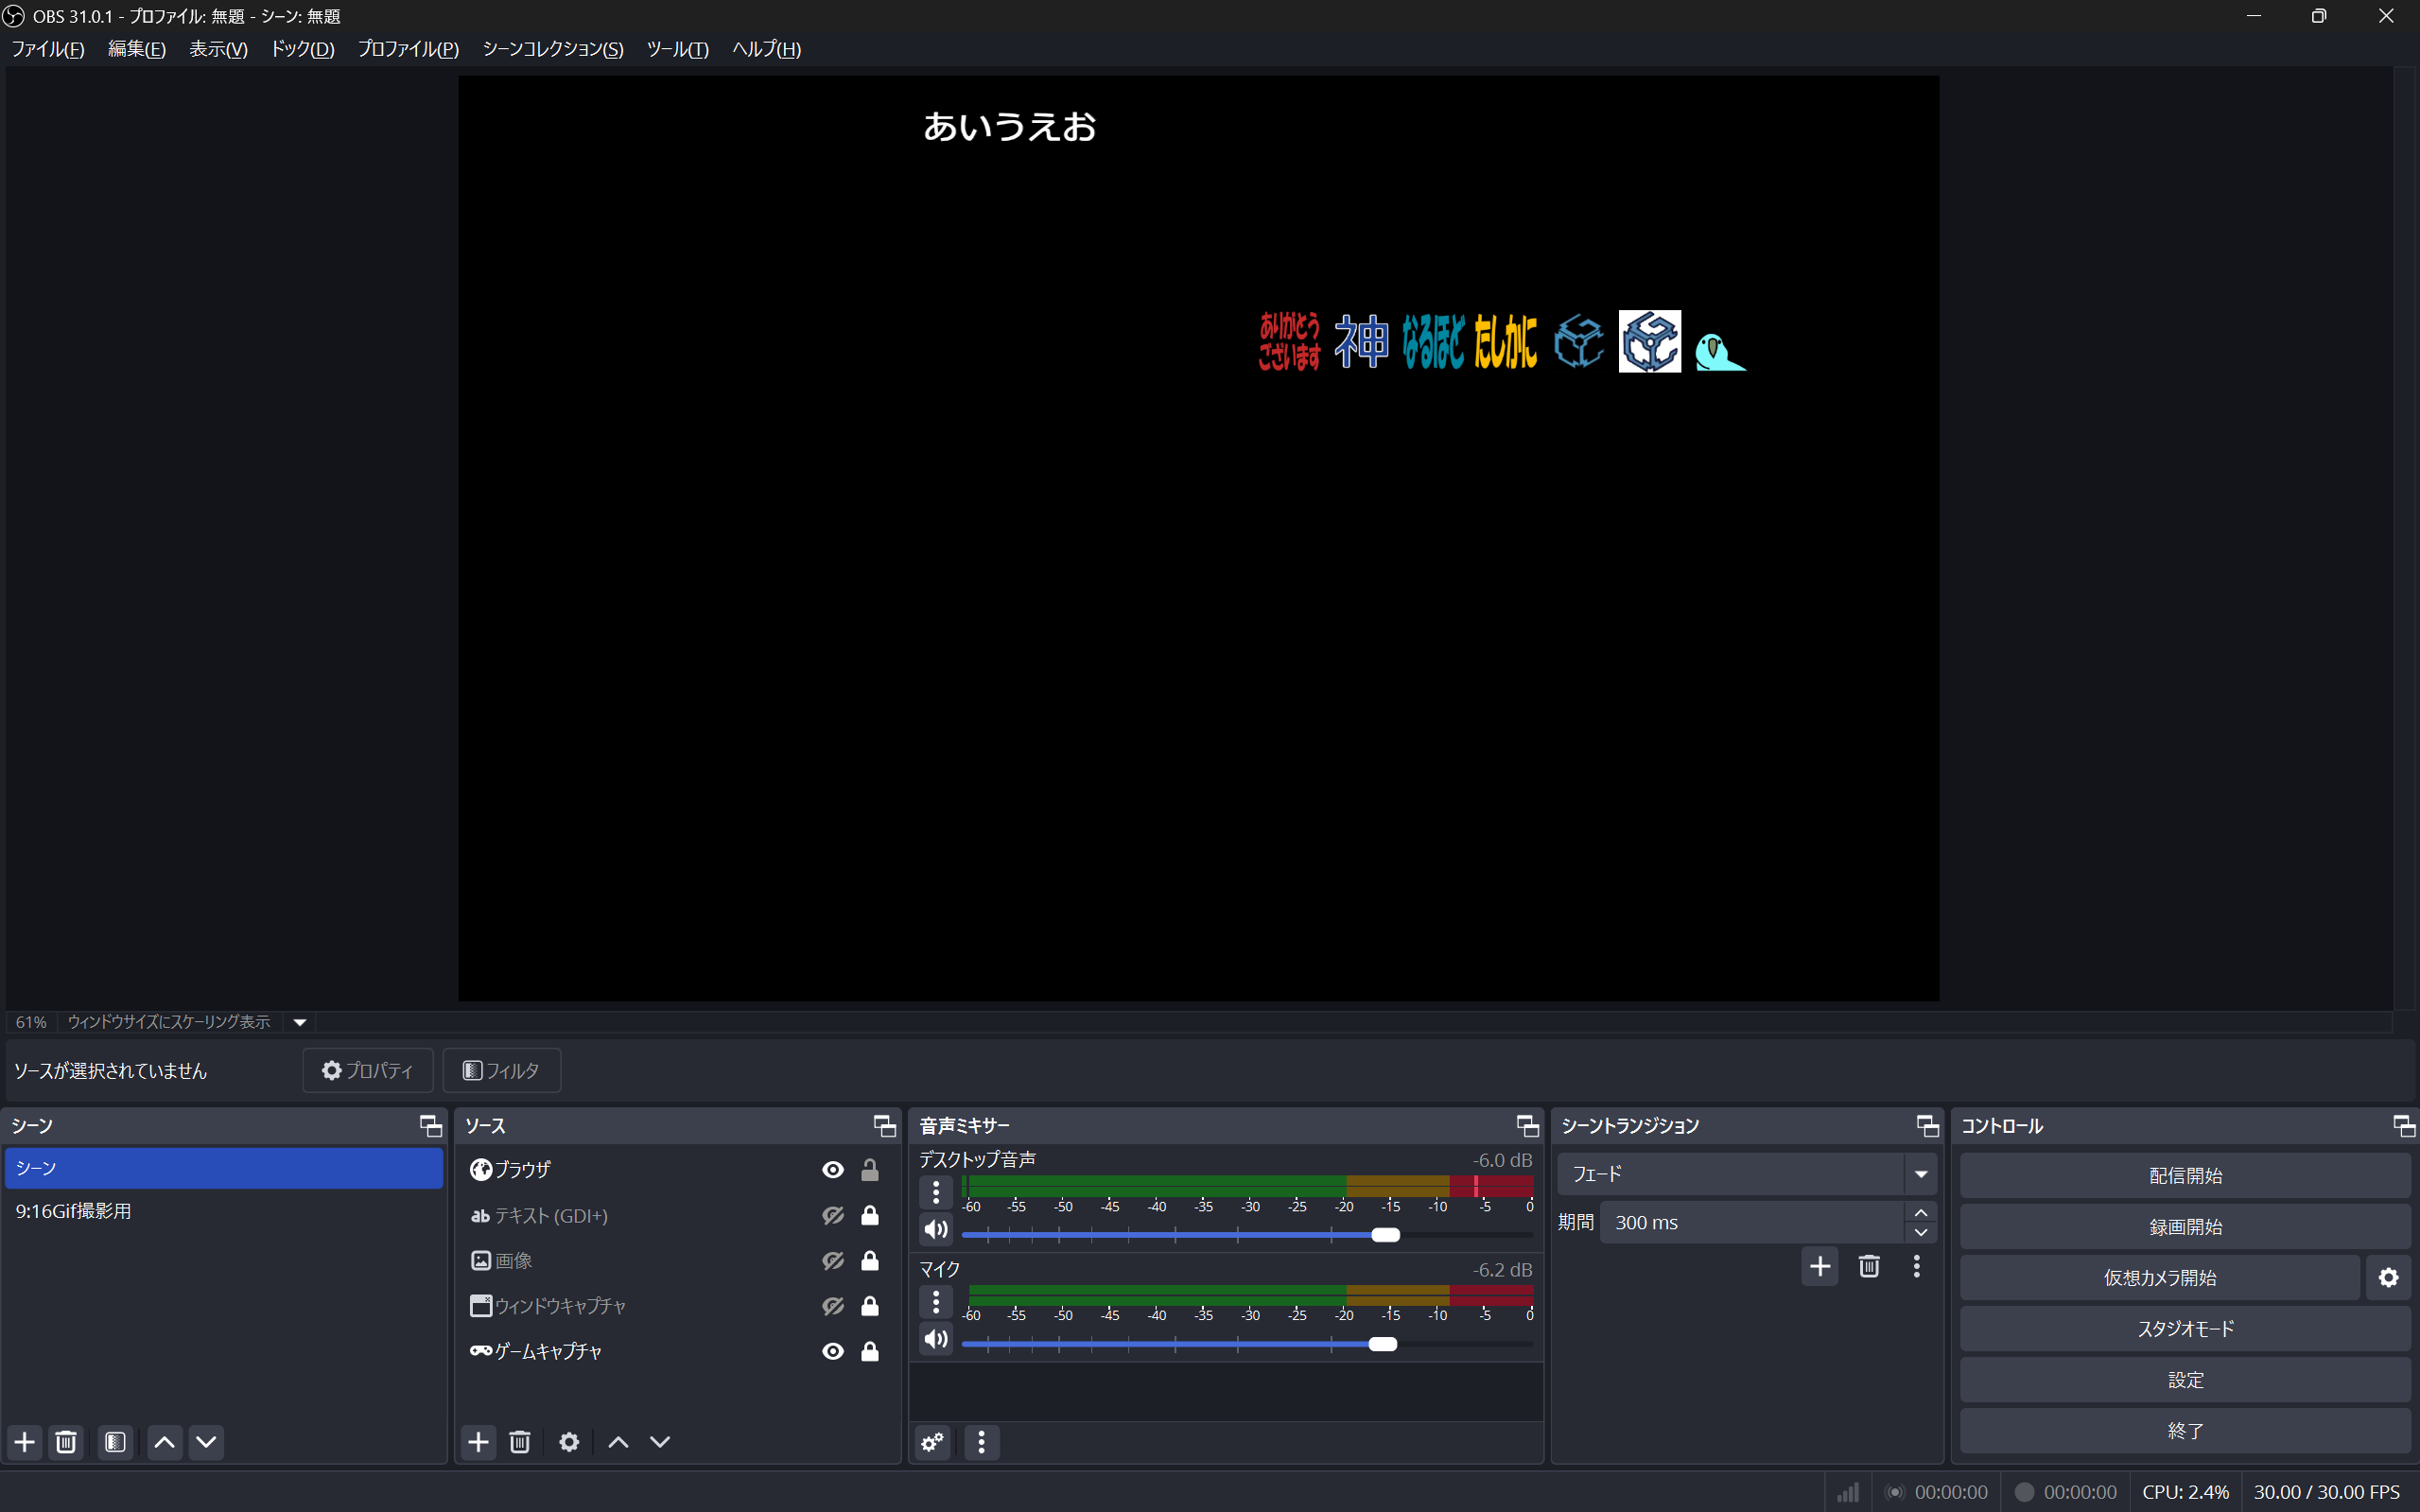Open ドック menu
2420x1512 pixels.
coord(302,49)
